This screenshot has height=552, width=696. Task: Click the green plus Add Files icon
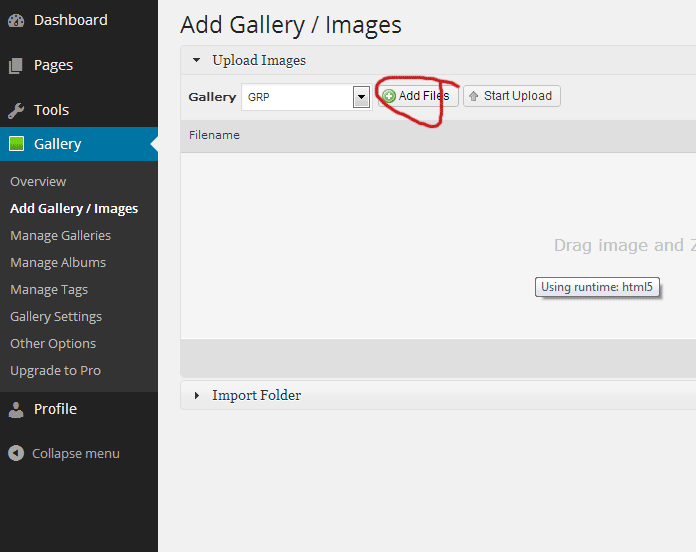[389, 96]
